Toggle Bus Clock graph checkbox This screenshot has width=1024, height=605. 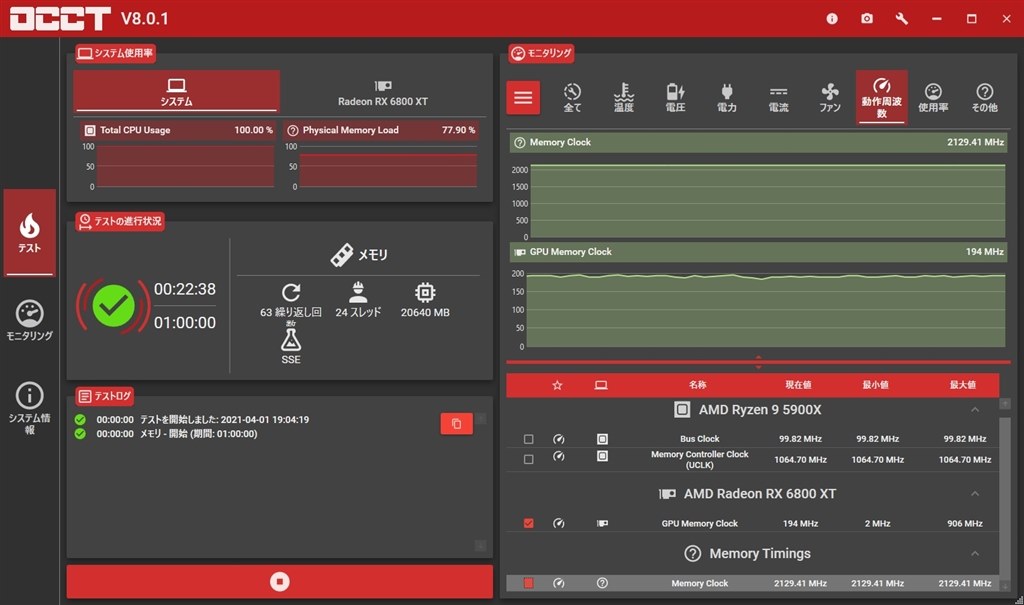(x=528, y=439)
